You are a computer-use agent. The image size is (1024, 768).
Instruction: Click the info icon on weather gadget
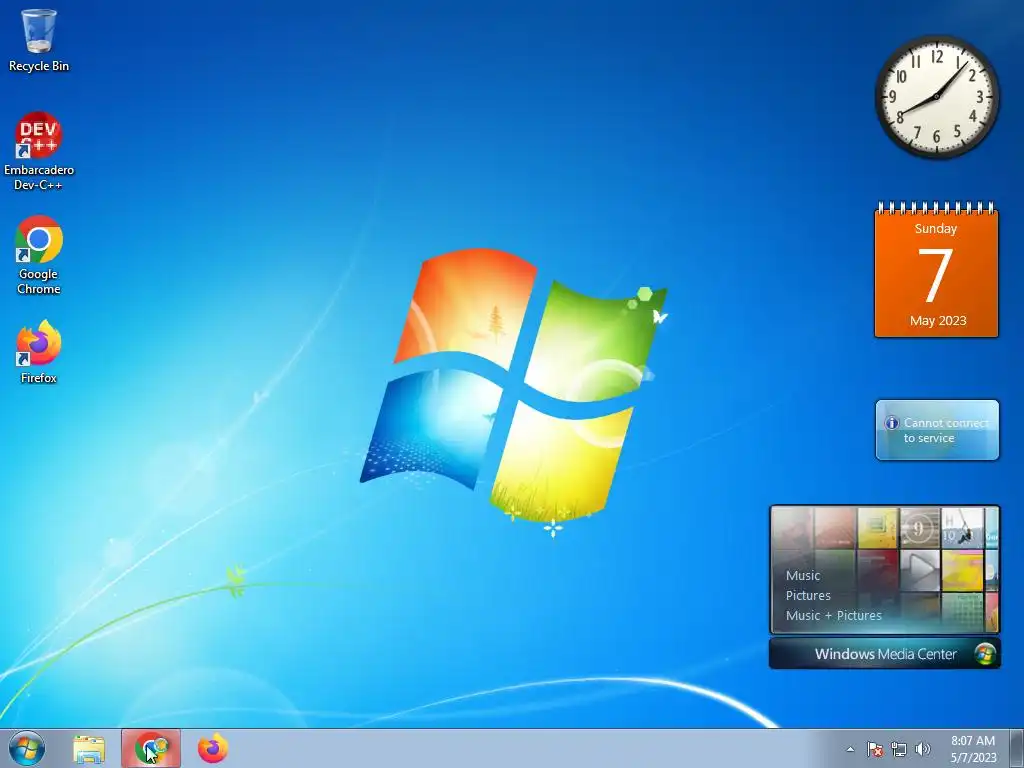[891, 423]
